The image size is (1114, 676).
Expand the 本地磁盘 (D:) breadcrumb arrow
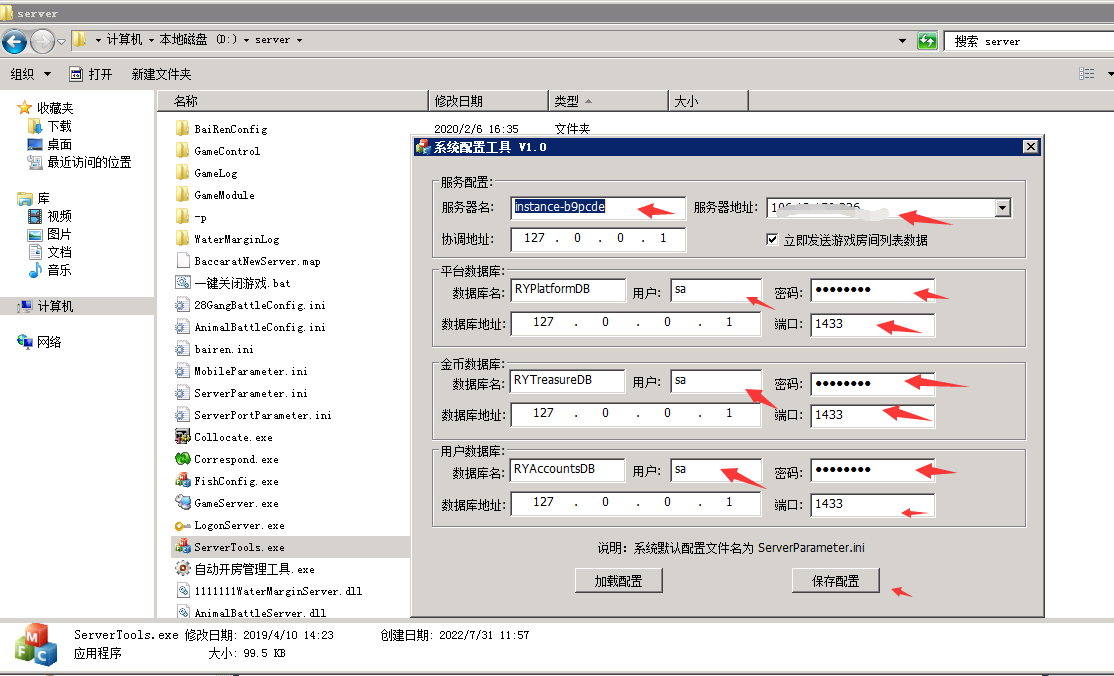point(247,41)
